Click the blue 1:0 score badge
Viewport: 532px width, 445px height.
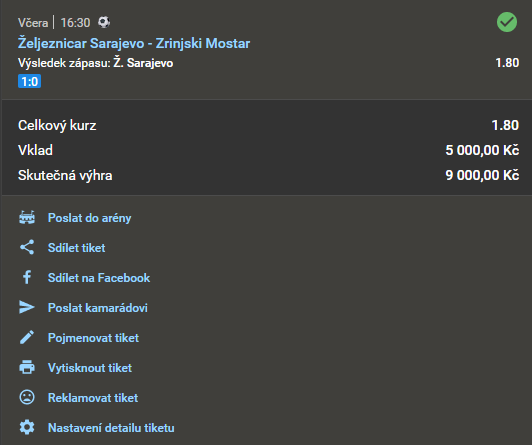click(x=30, y=81)
